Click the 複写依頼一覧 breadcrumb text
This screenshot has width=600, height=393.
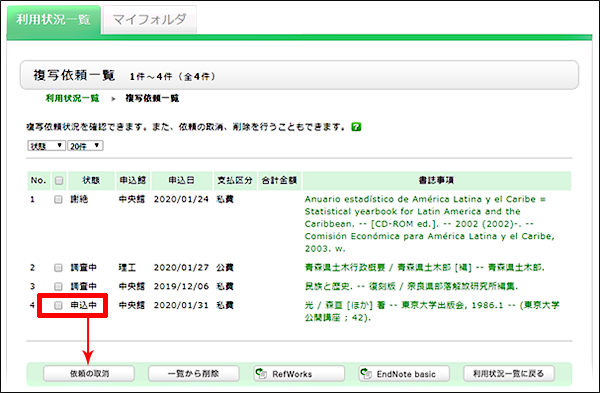point(152,98)
